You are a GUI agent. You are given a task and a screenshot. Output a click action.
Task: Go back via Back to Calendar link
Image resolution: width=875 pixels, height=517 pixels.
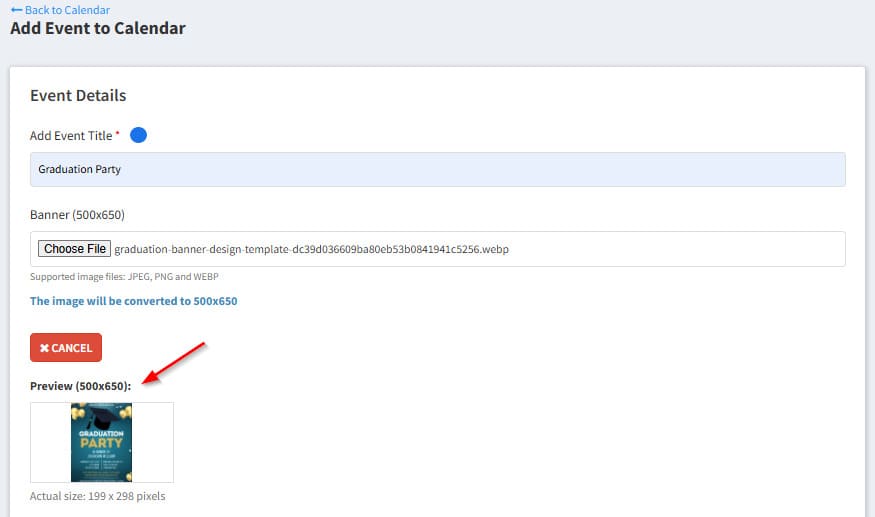[x=60, y=10]
